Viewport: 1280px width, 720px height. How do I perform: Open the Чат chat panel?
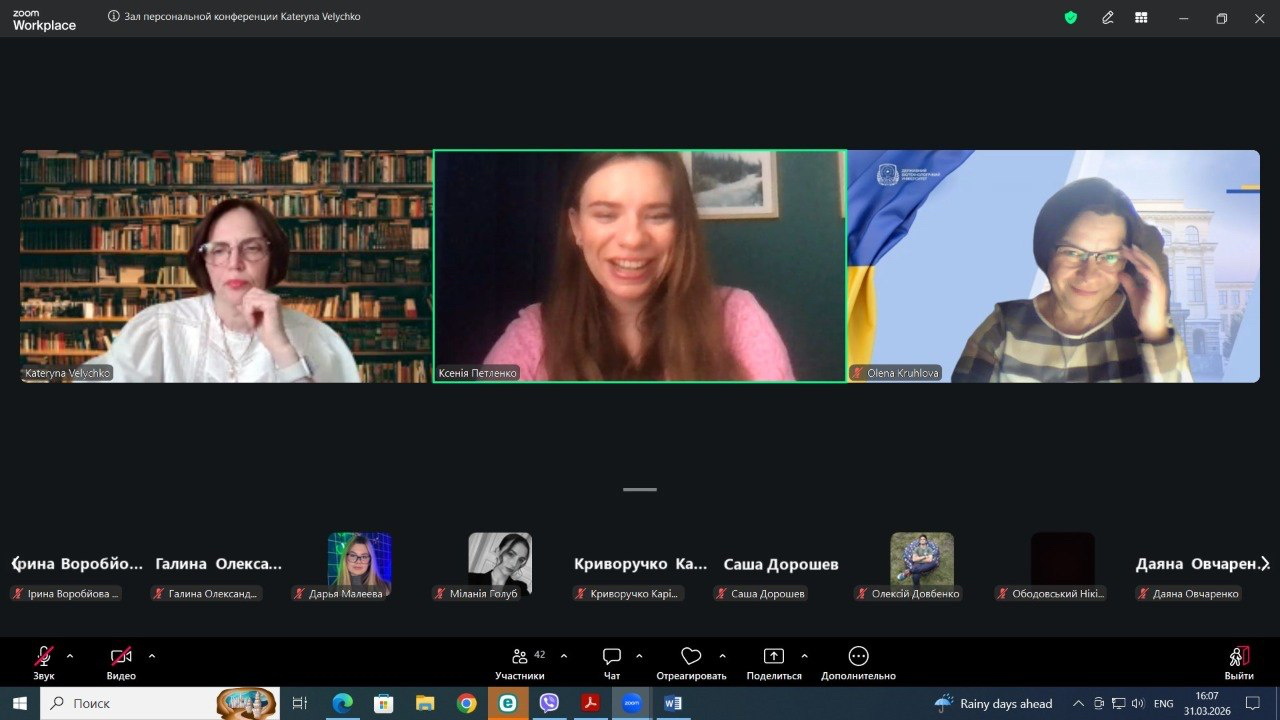point(612,657)
